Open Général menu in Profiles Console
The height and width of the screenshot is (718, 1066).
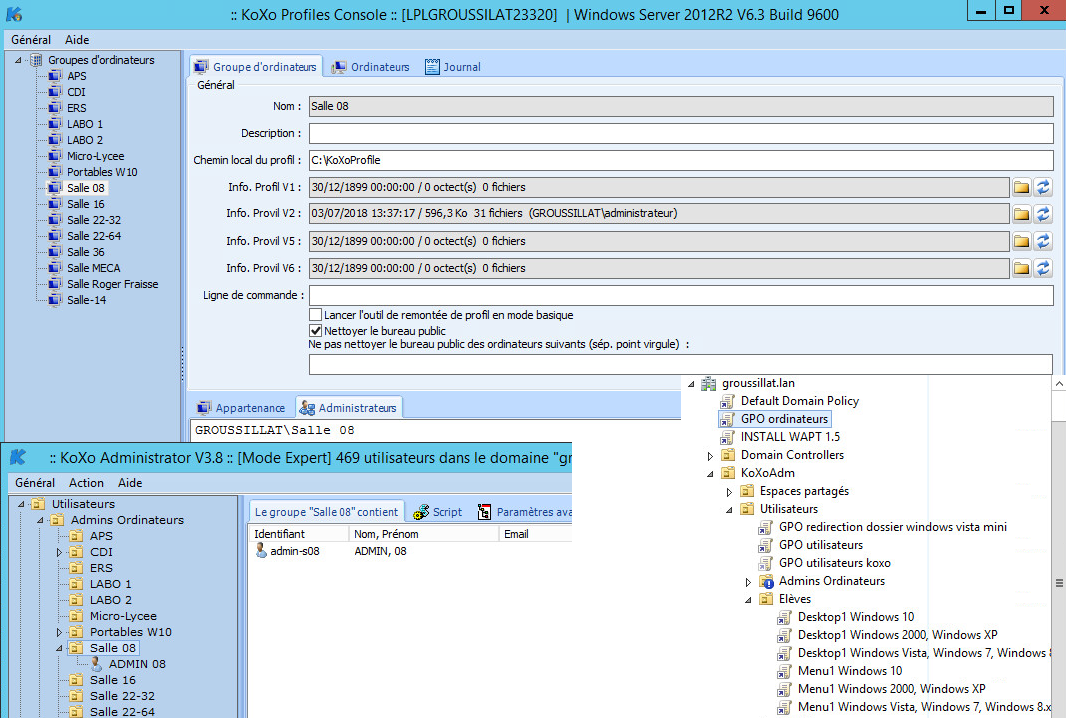pos(31,40)
